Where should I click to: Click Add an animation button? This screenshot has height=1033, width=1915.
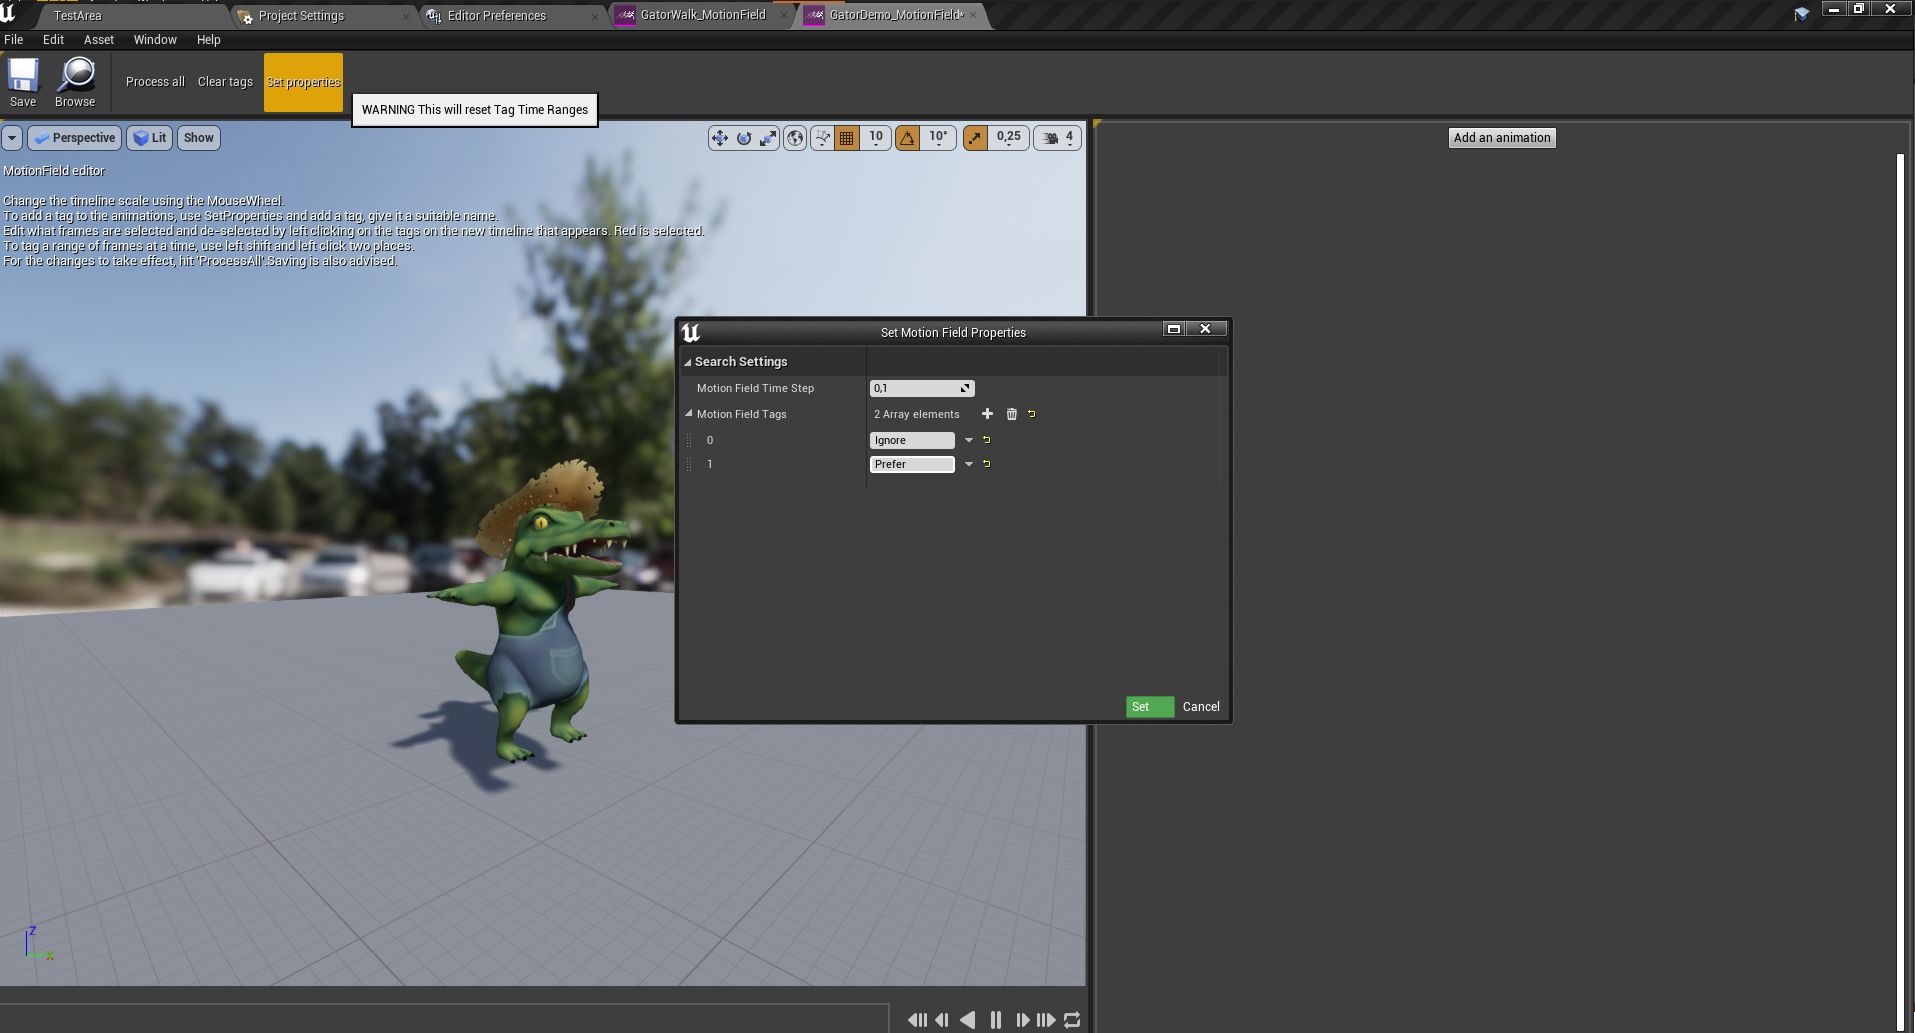pos(1502,138)
